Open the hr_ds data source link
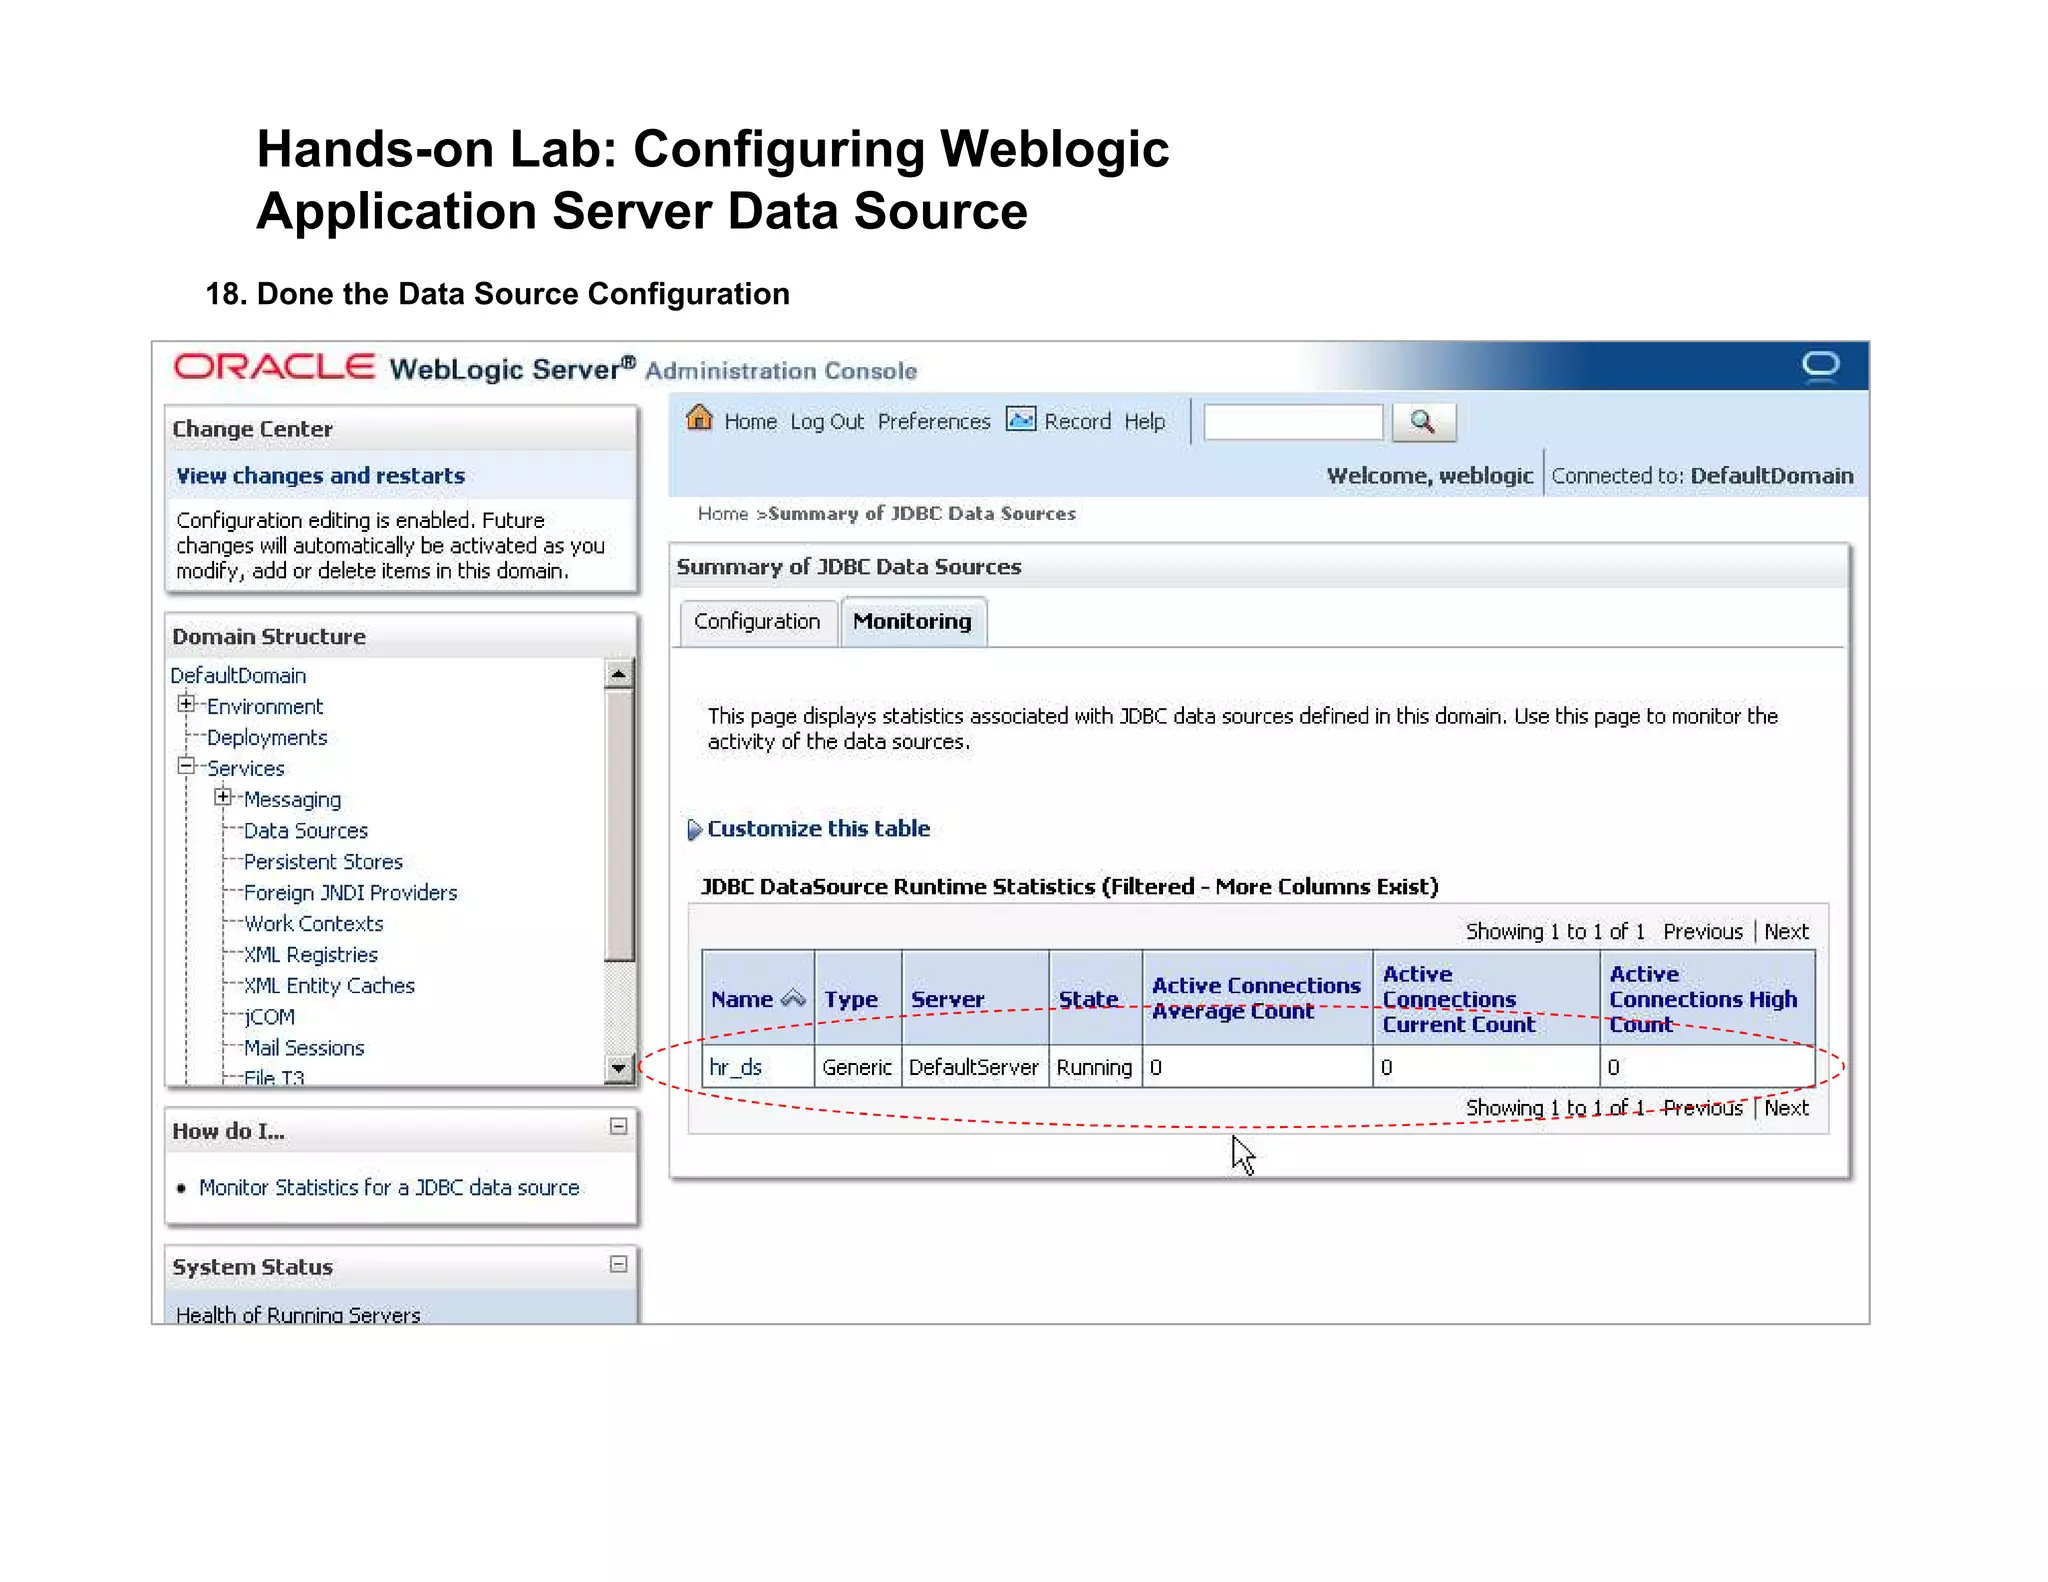The image size is (2048, 1582). tap(735, 1068)
